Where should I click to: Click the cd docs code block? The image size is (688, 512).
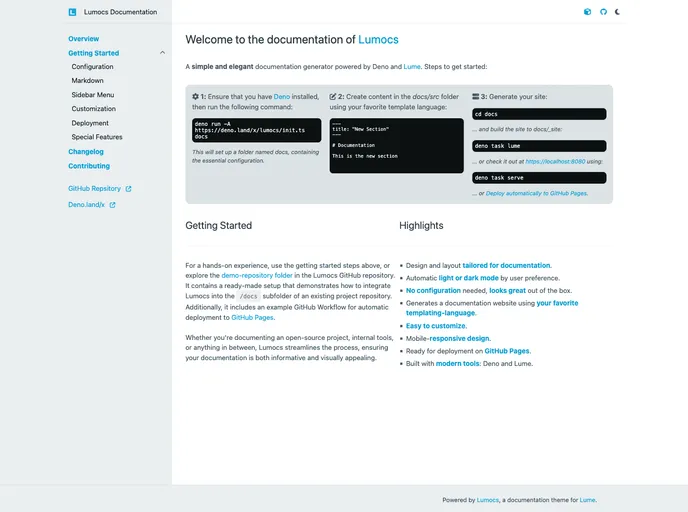point(539,114)
